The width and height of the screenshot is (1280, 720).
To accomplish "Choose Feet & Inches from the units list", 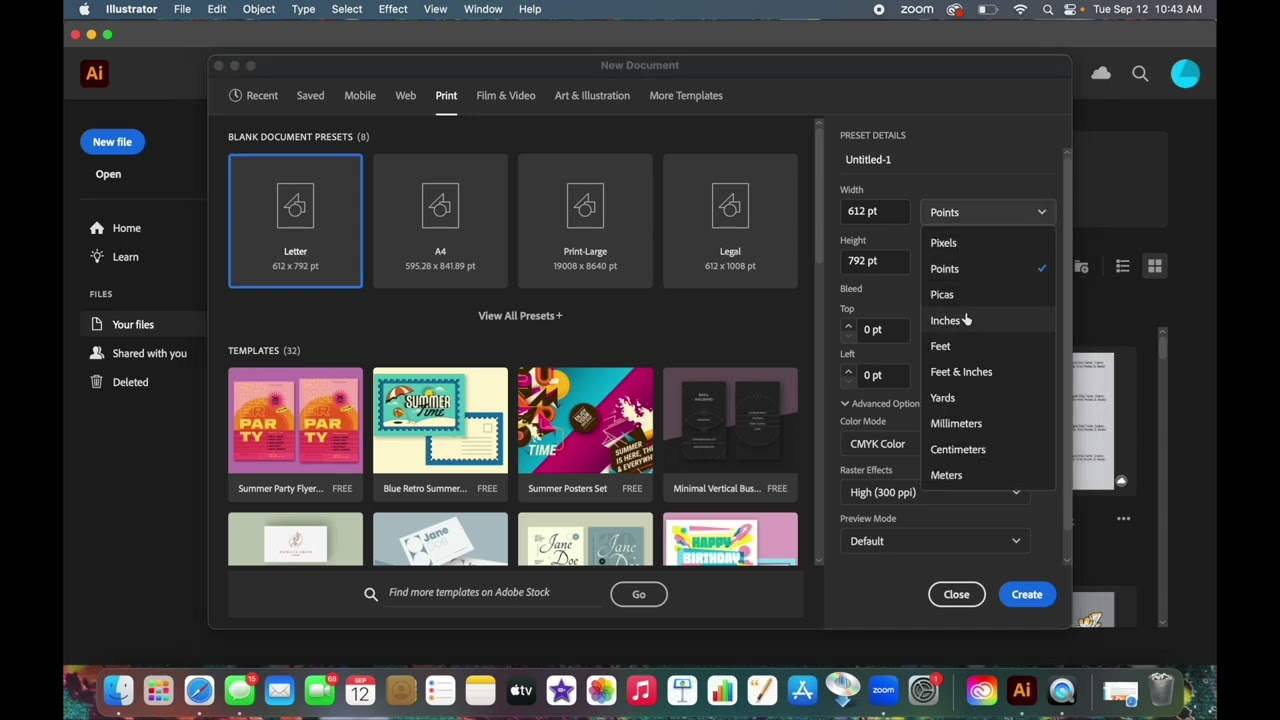I will [988, 372].
